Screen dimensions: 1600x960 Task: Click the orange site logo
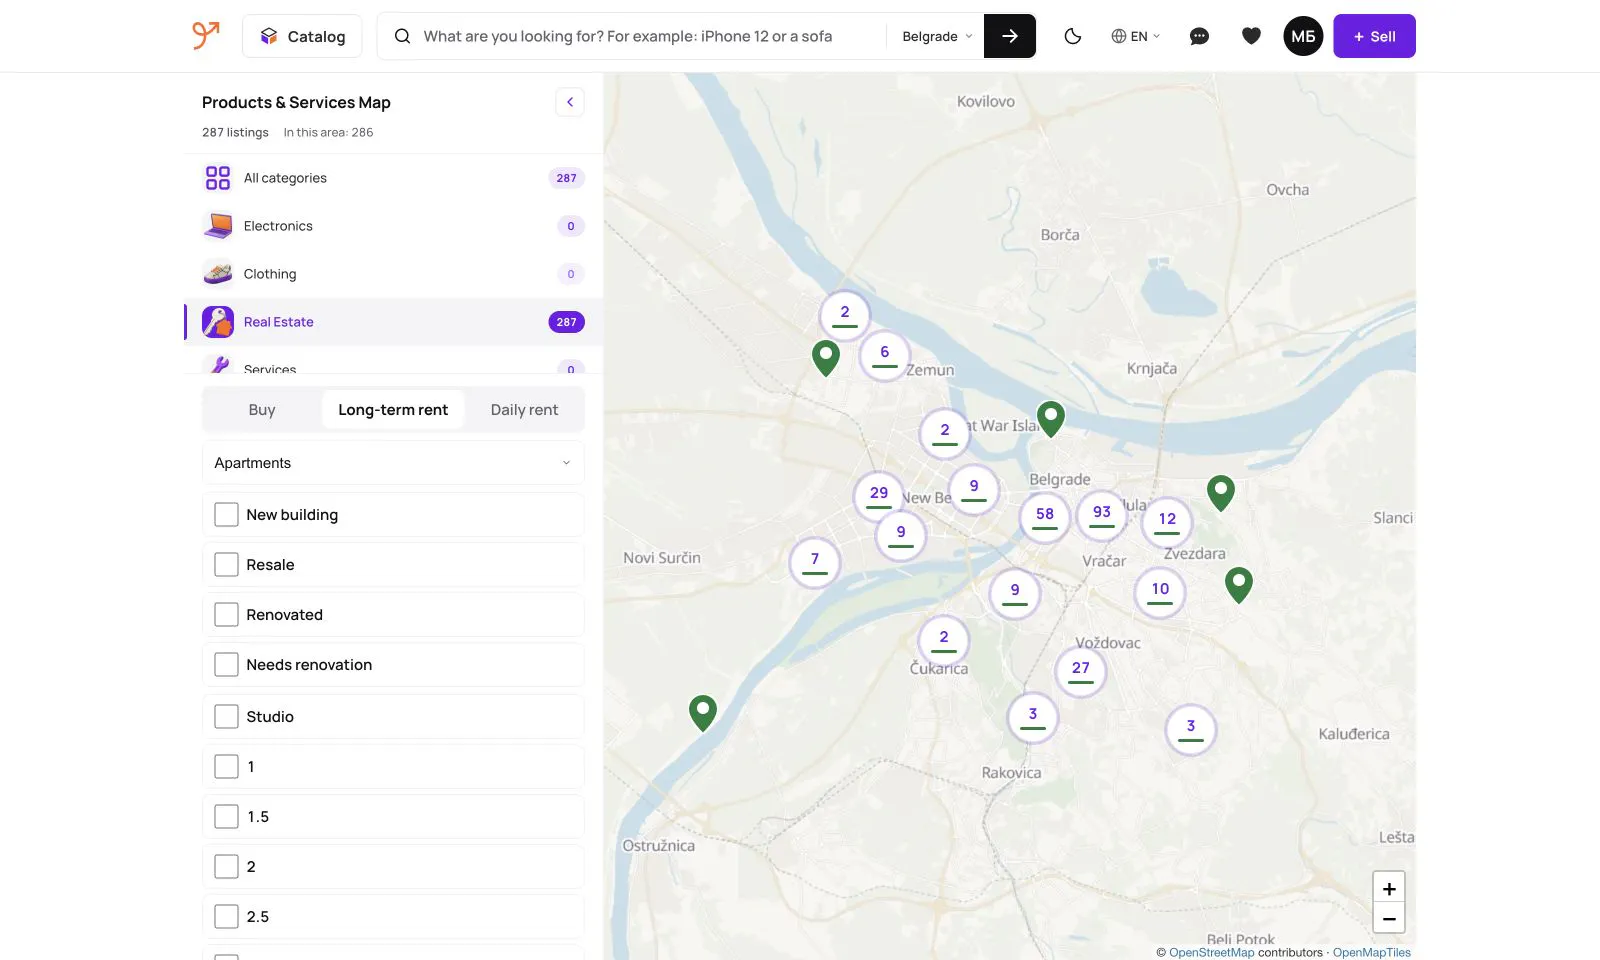tap(205, 35)
